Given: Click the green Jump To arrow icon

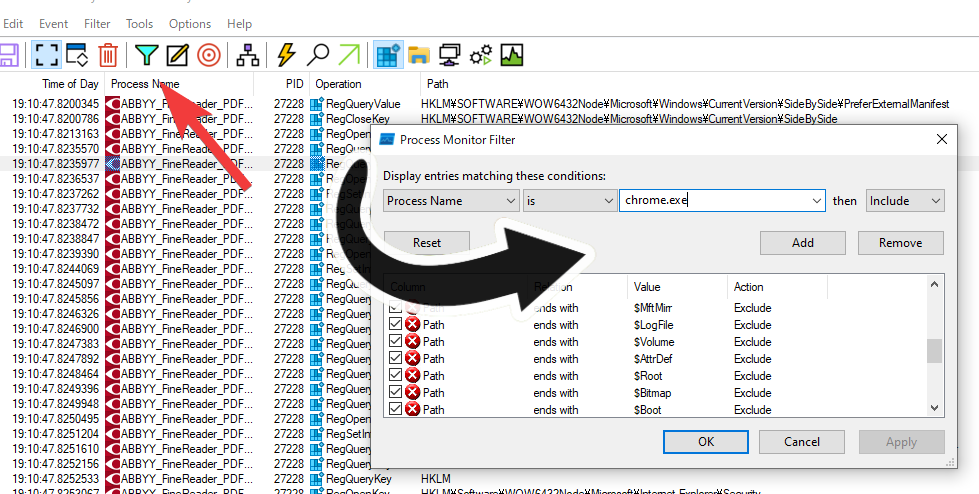Looking at the screenshot, I should point(349,54).
